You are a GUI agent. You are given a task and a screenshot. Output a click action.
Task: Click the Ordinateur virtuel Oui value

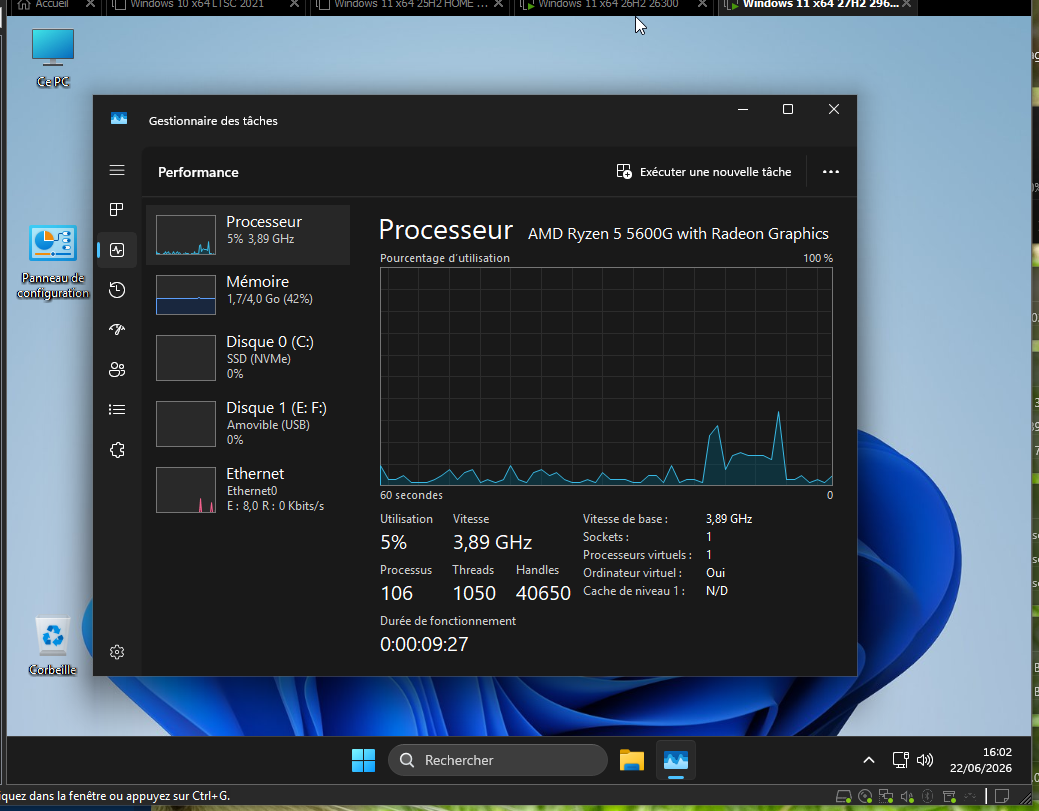(716, 572)
